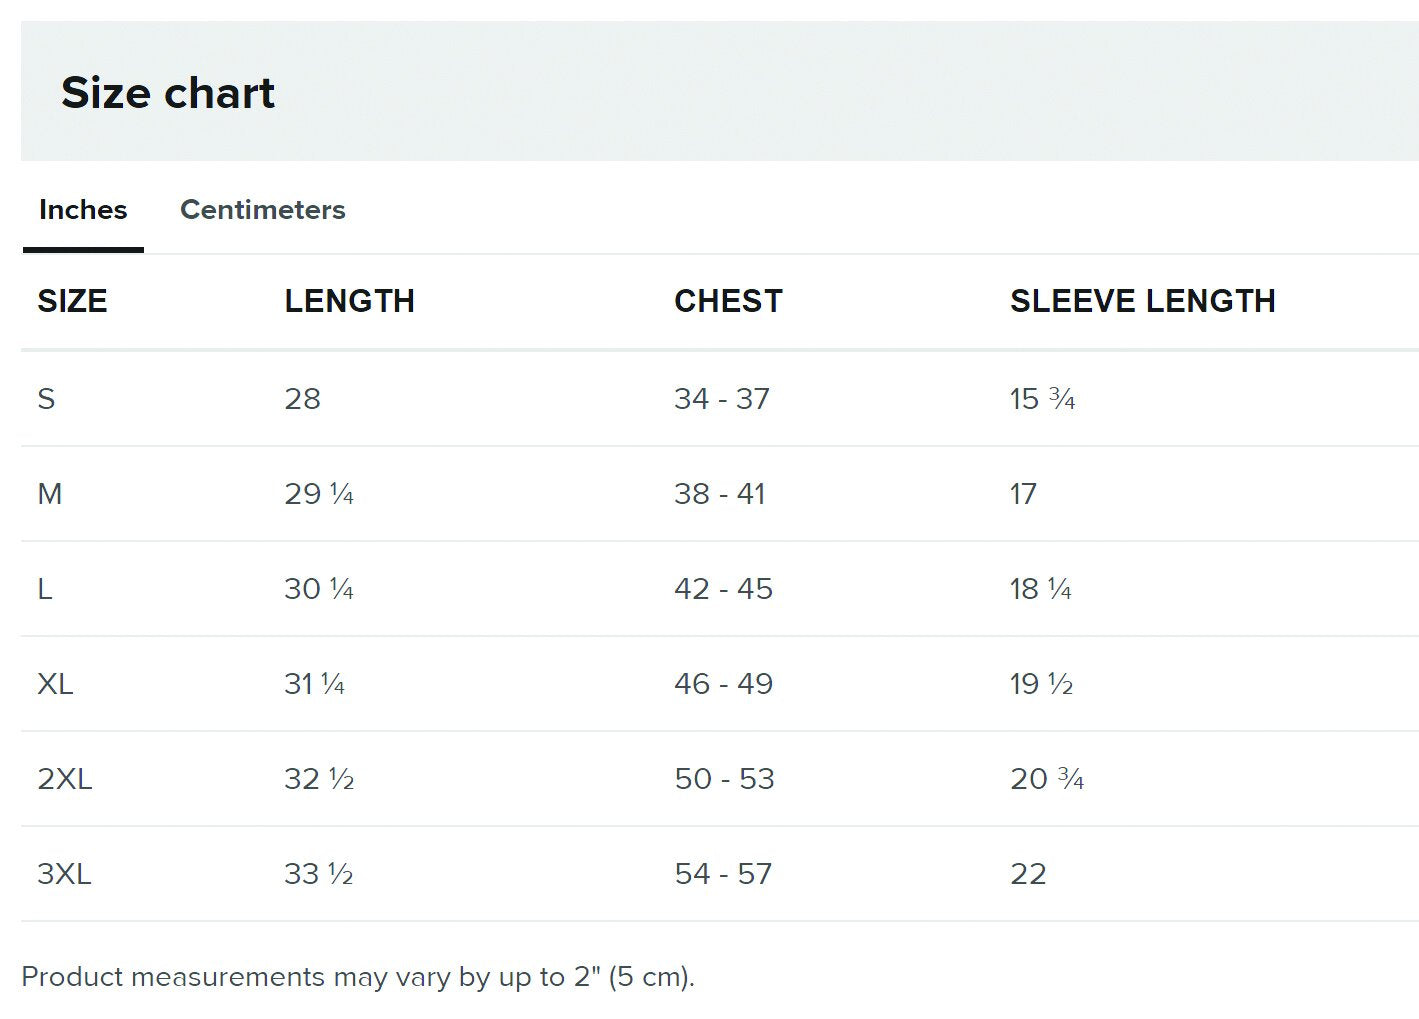Click the 42 - 45 chest value
The height and width of the screenshot is (1019, 1419).
(723, 589)
